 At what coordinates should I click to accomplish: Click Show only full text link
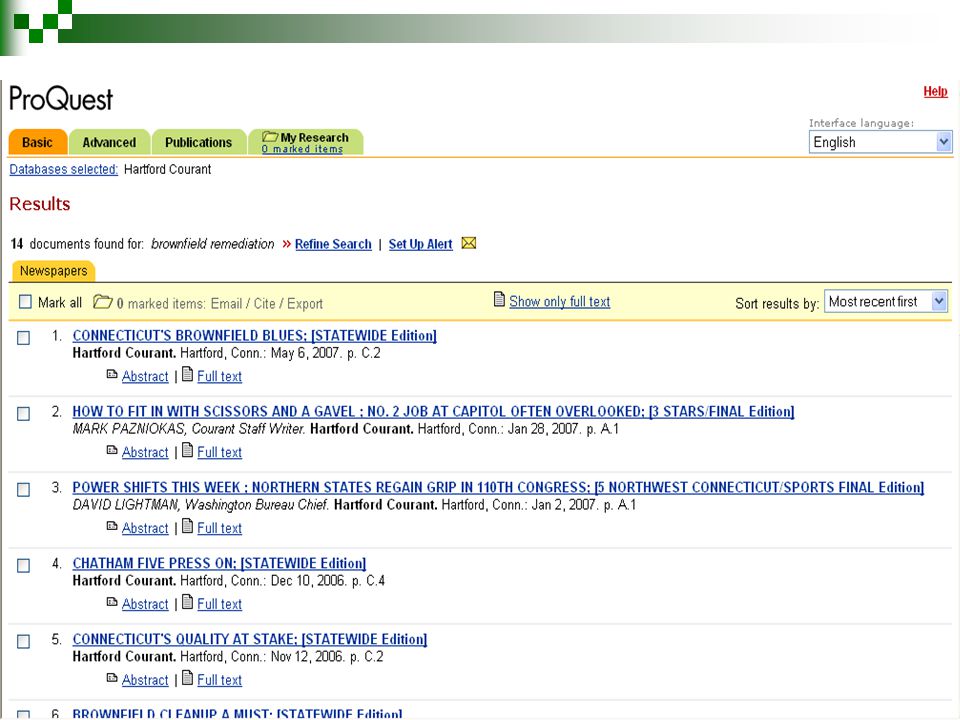coord(560,301)
